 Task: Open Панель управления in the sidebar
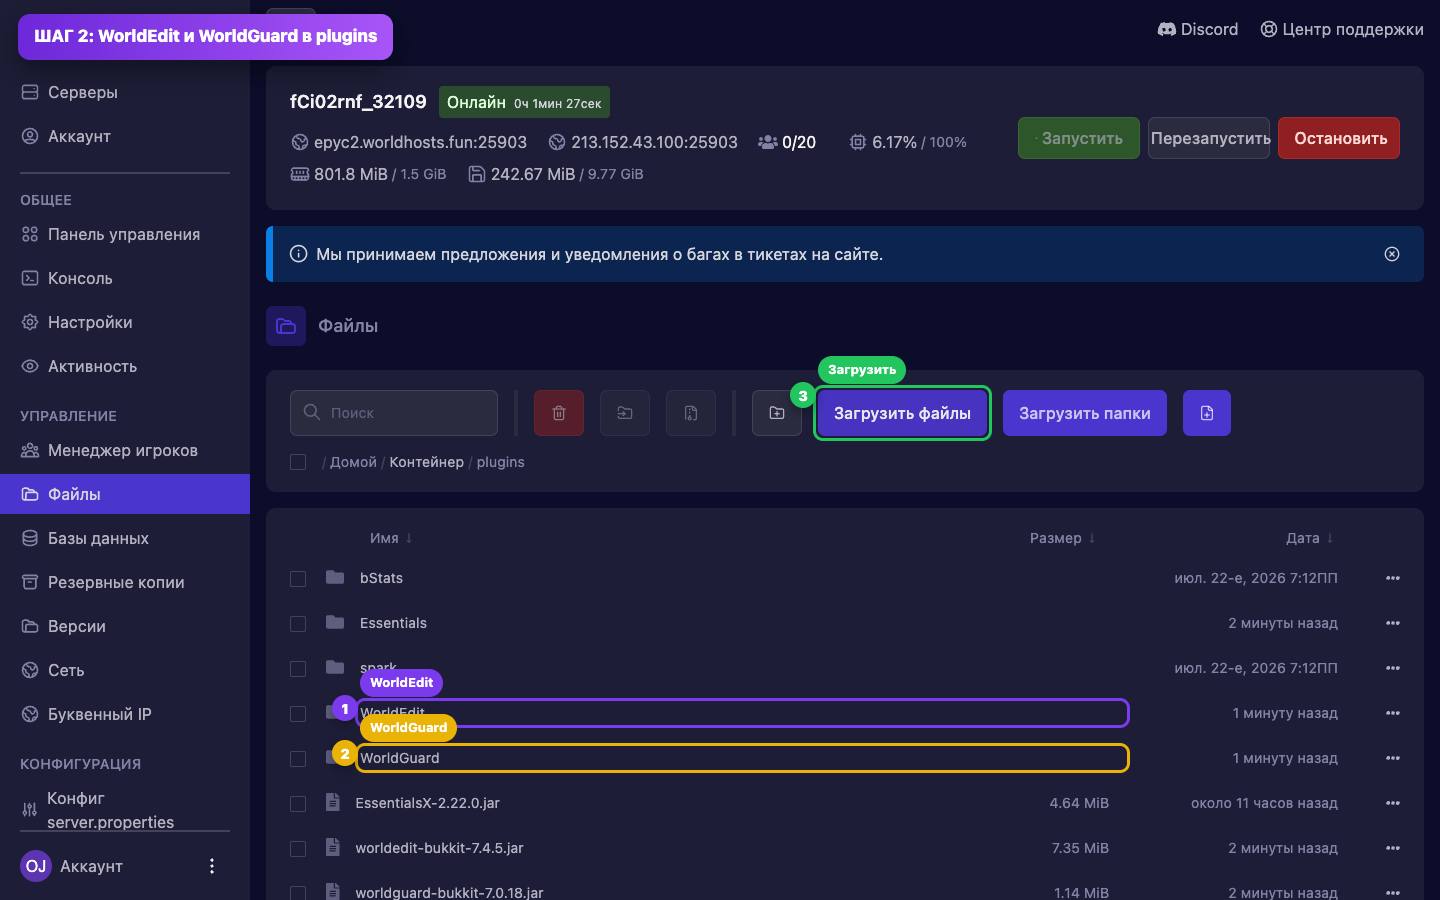(125, 234)
